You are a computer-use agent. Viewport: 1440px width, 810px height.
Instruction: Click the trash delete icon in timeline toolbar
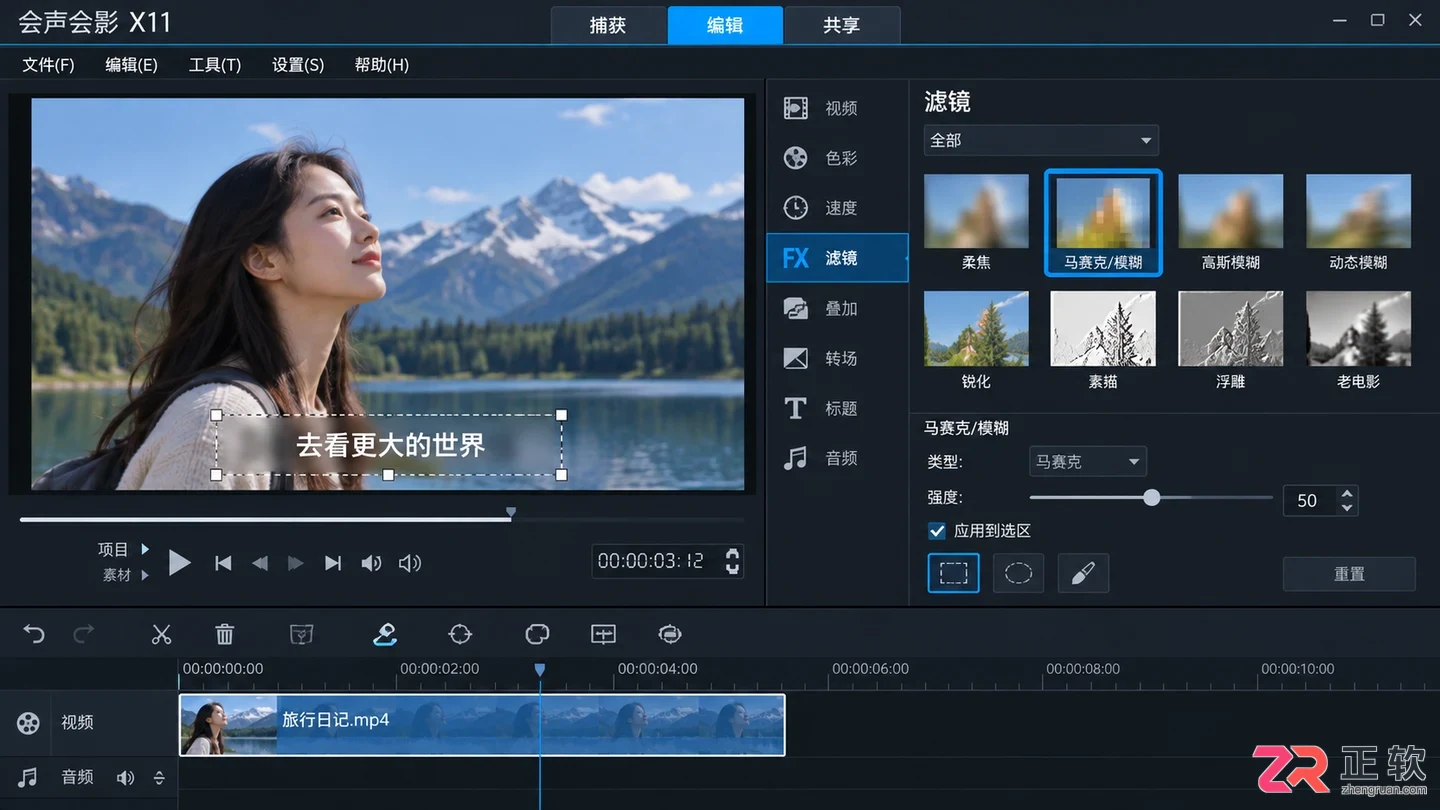pos(225,634)
